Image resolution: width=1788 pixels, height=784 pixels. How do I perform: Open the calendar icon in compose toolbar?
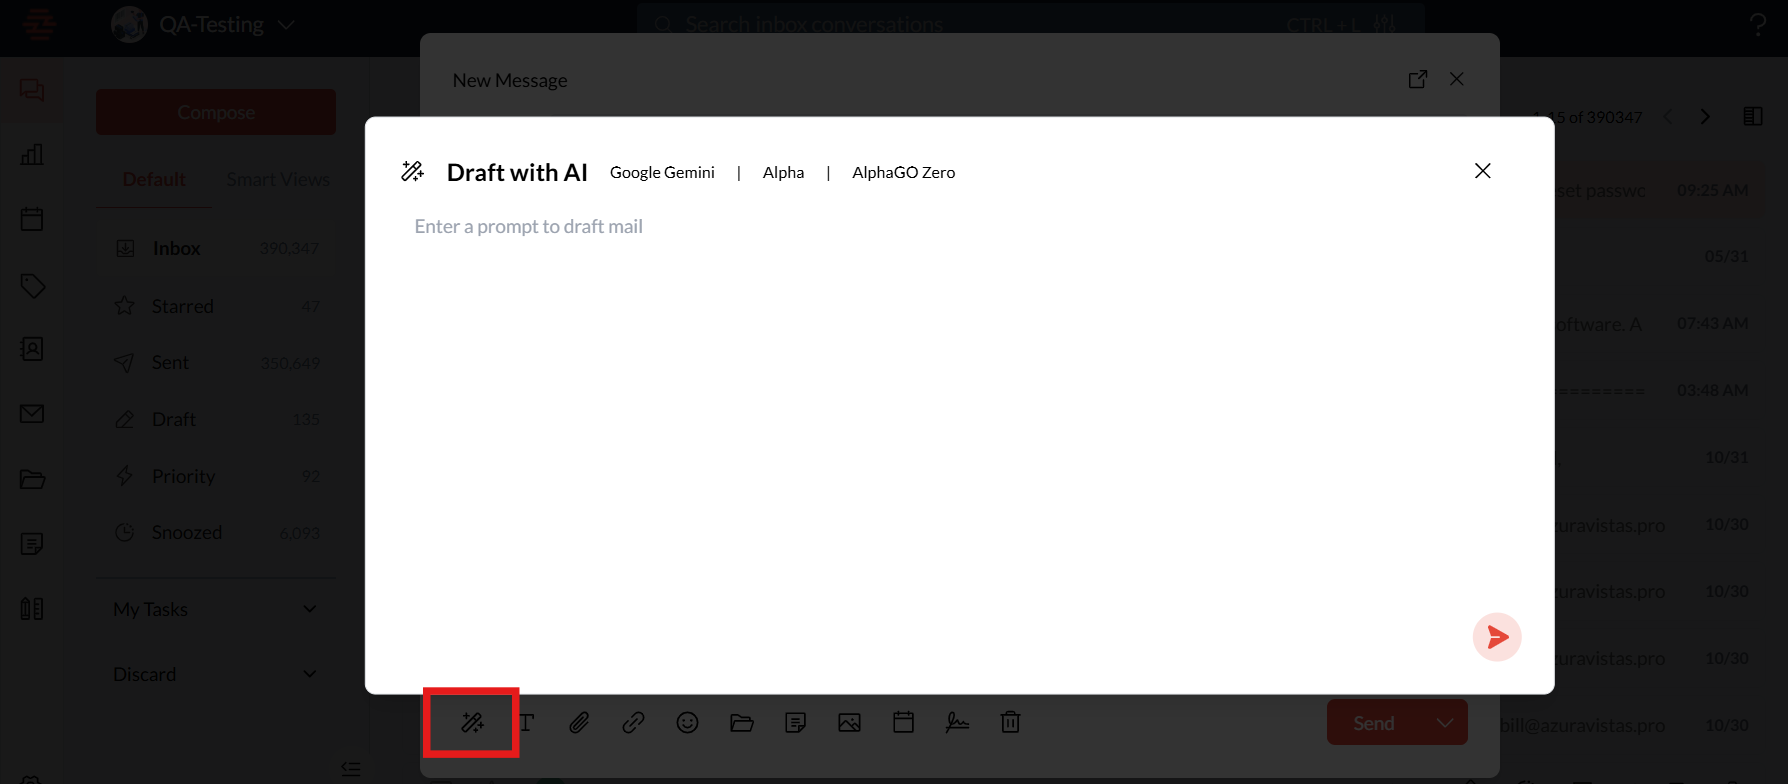click(x=903, y=722)
